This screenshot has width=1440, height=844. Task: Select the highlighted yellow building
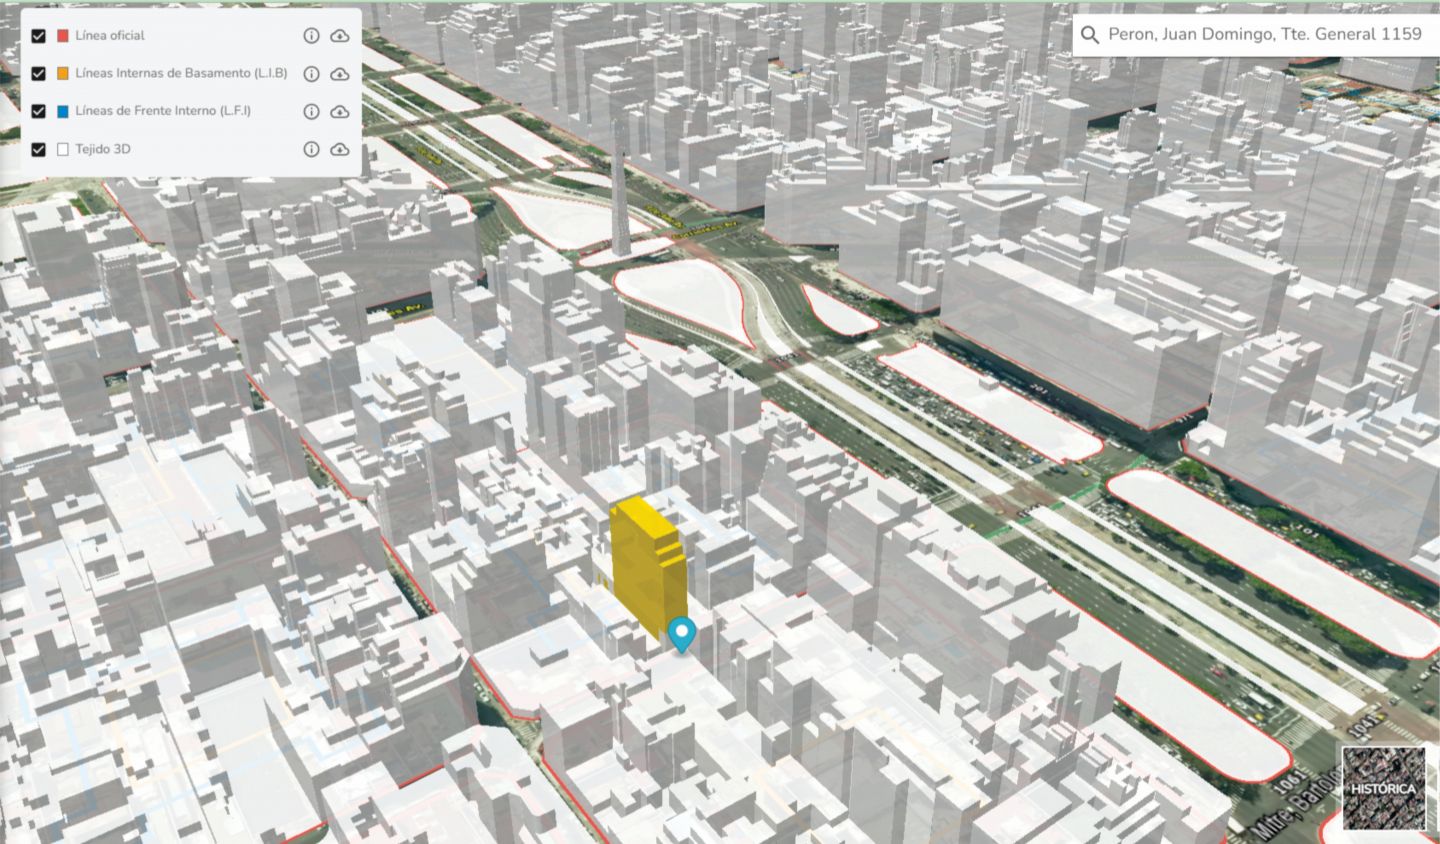[645, 563]
